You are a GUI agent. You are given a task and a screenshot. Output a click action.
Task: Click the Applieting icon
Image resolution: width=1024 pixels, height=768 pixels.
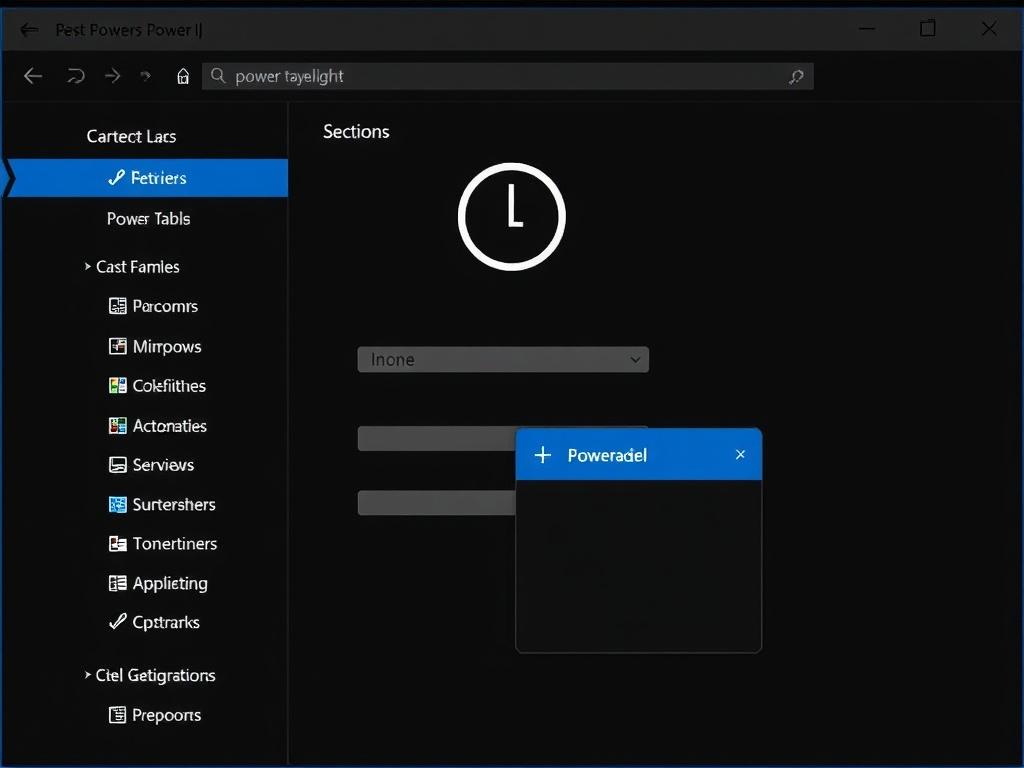pyautogui.click(x=117, y=583)
